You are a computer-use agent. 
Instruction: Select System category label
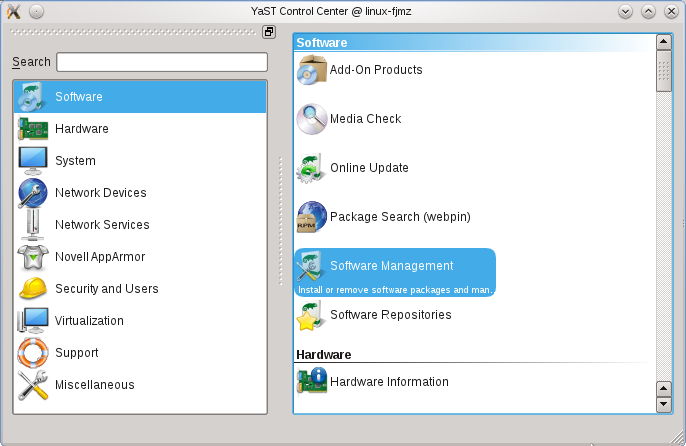[75, 161]
